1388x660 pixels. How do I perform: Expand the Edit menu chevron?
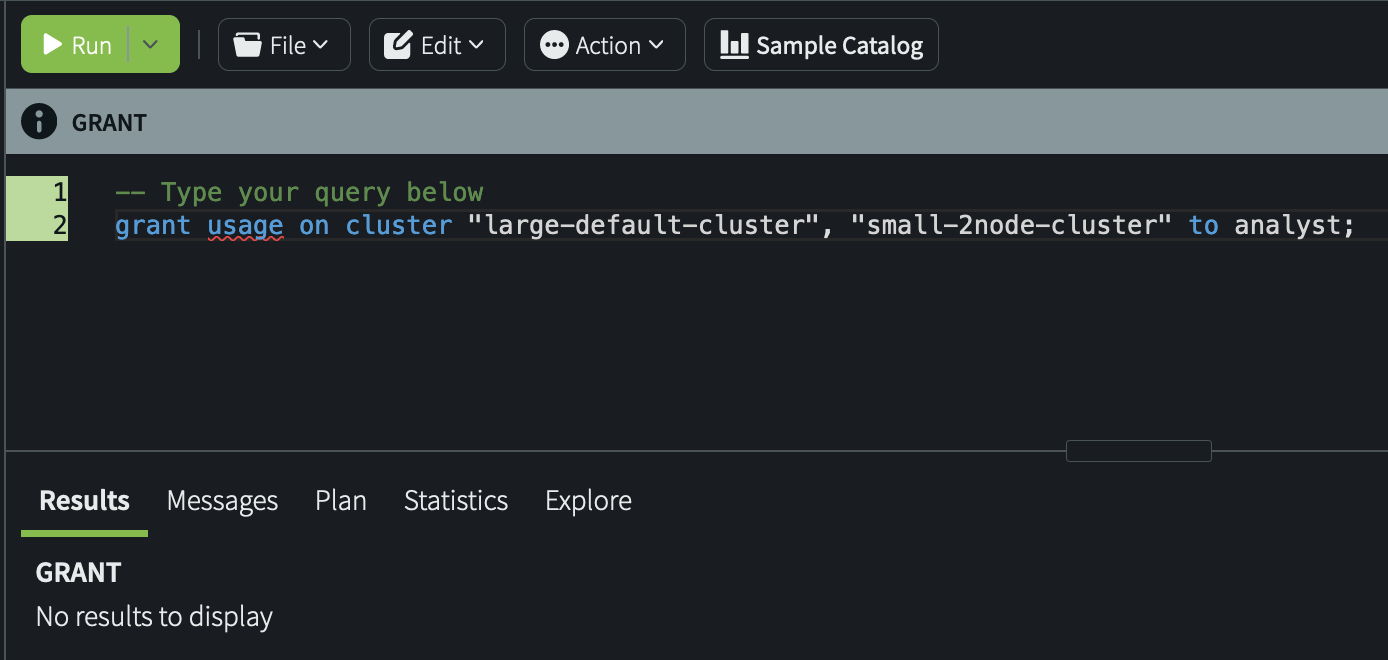[x=476, y=45]
